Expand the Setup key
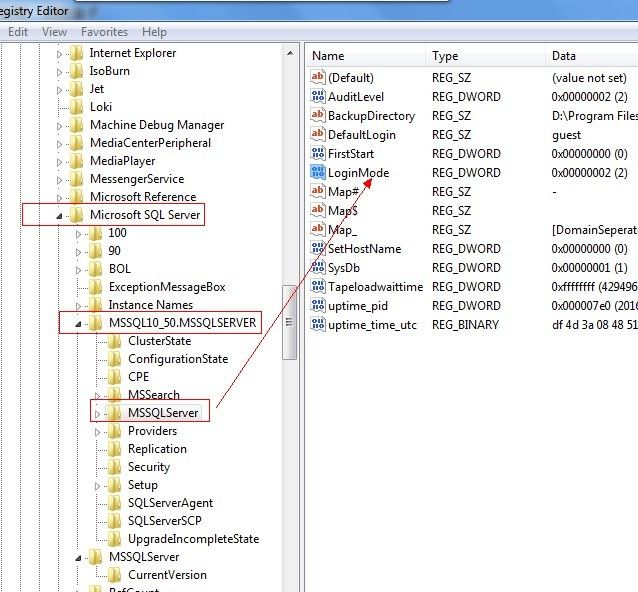 (97, 486)
